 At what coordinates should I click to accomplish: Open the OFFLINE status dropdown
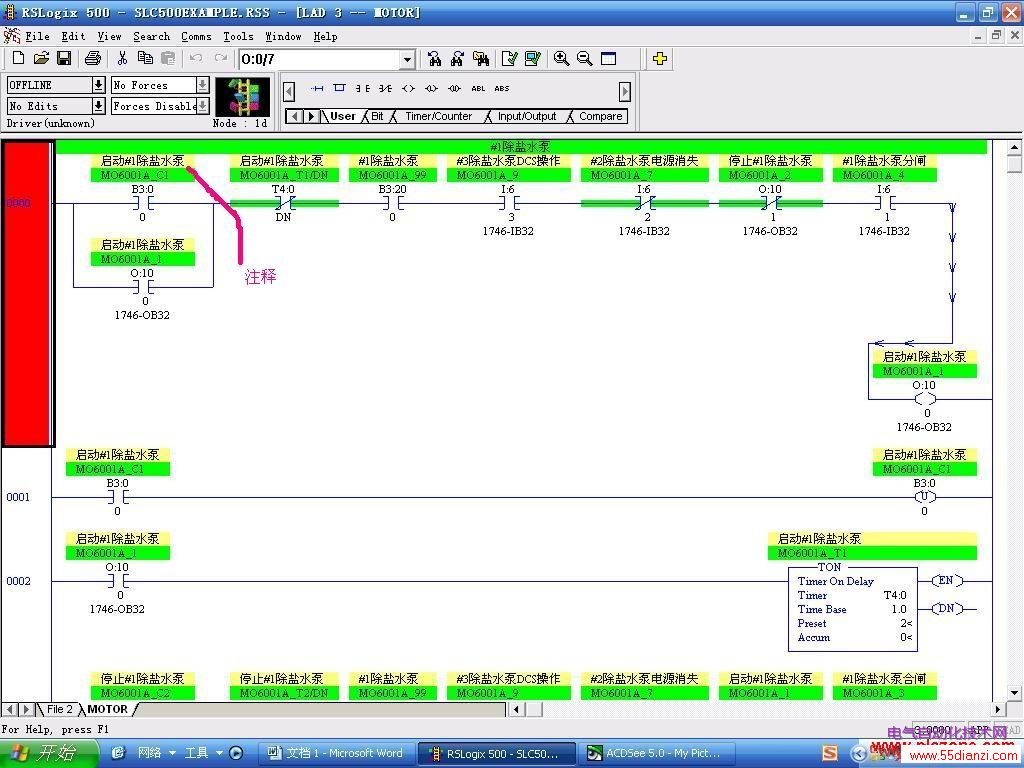click(98, 85)
